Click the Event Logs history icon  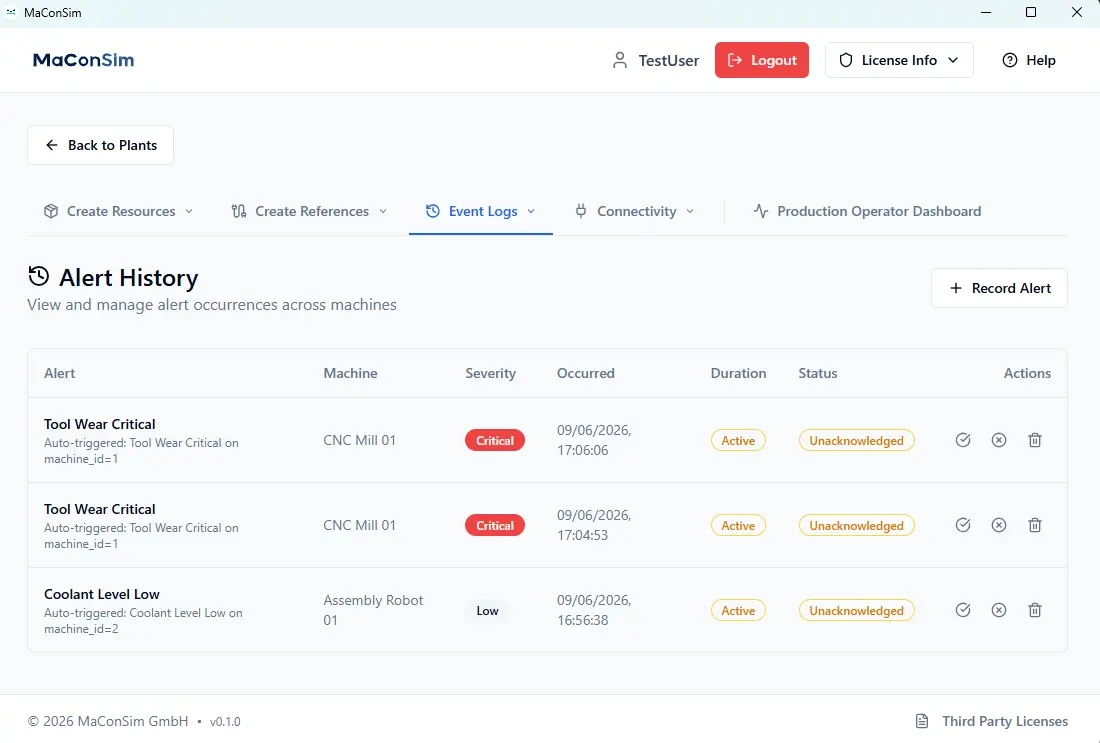[x=433, y=211]
